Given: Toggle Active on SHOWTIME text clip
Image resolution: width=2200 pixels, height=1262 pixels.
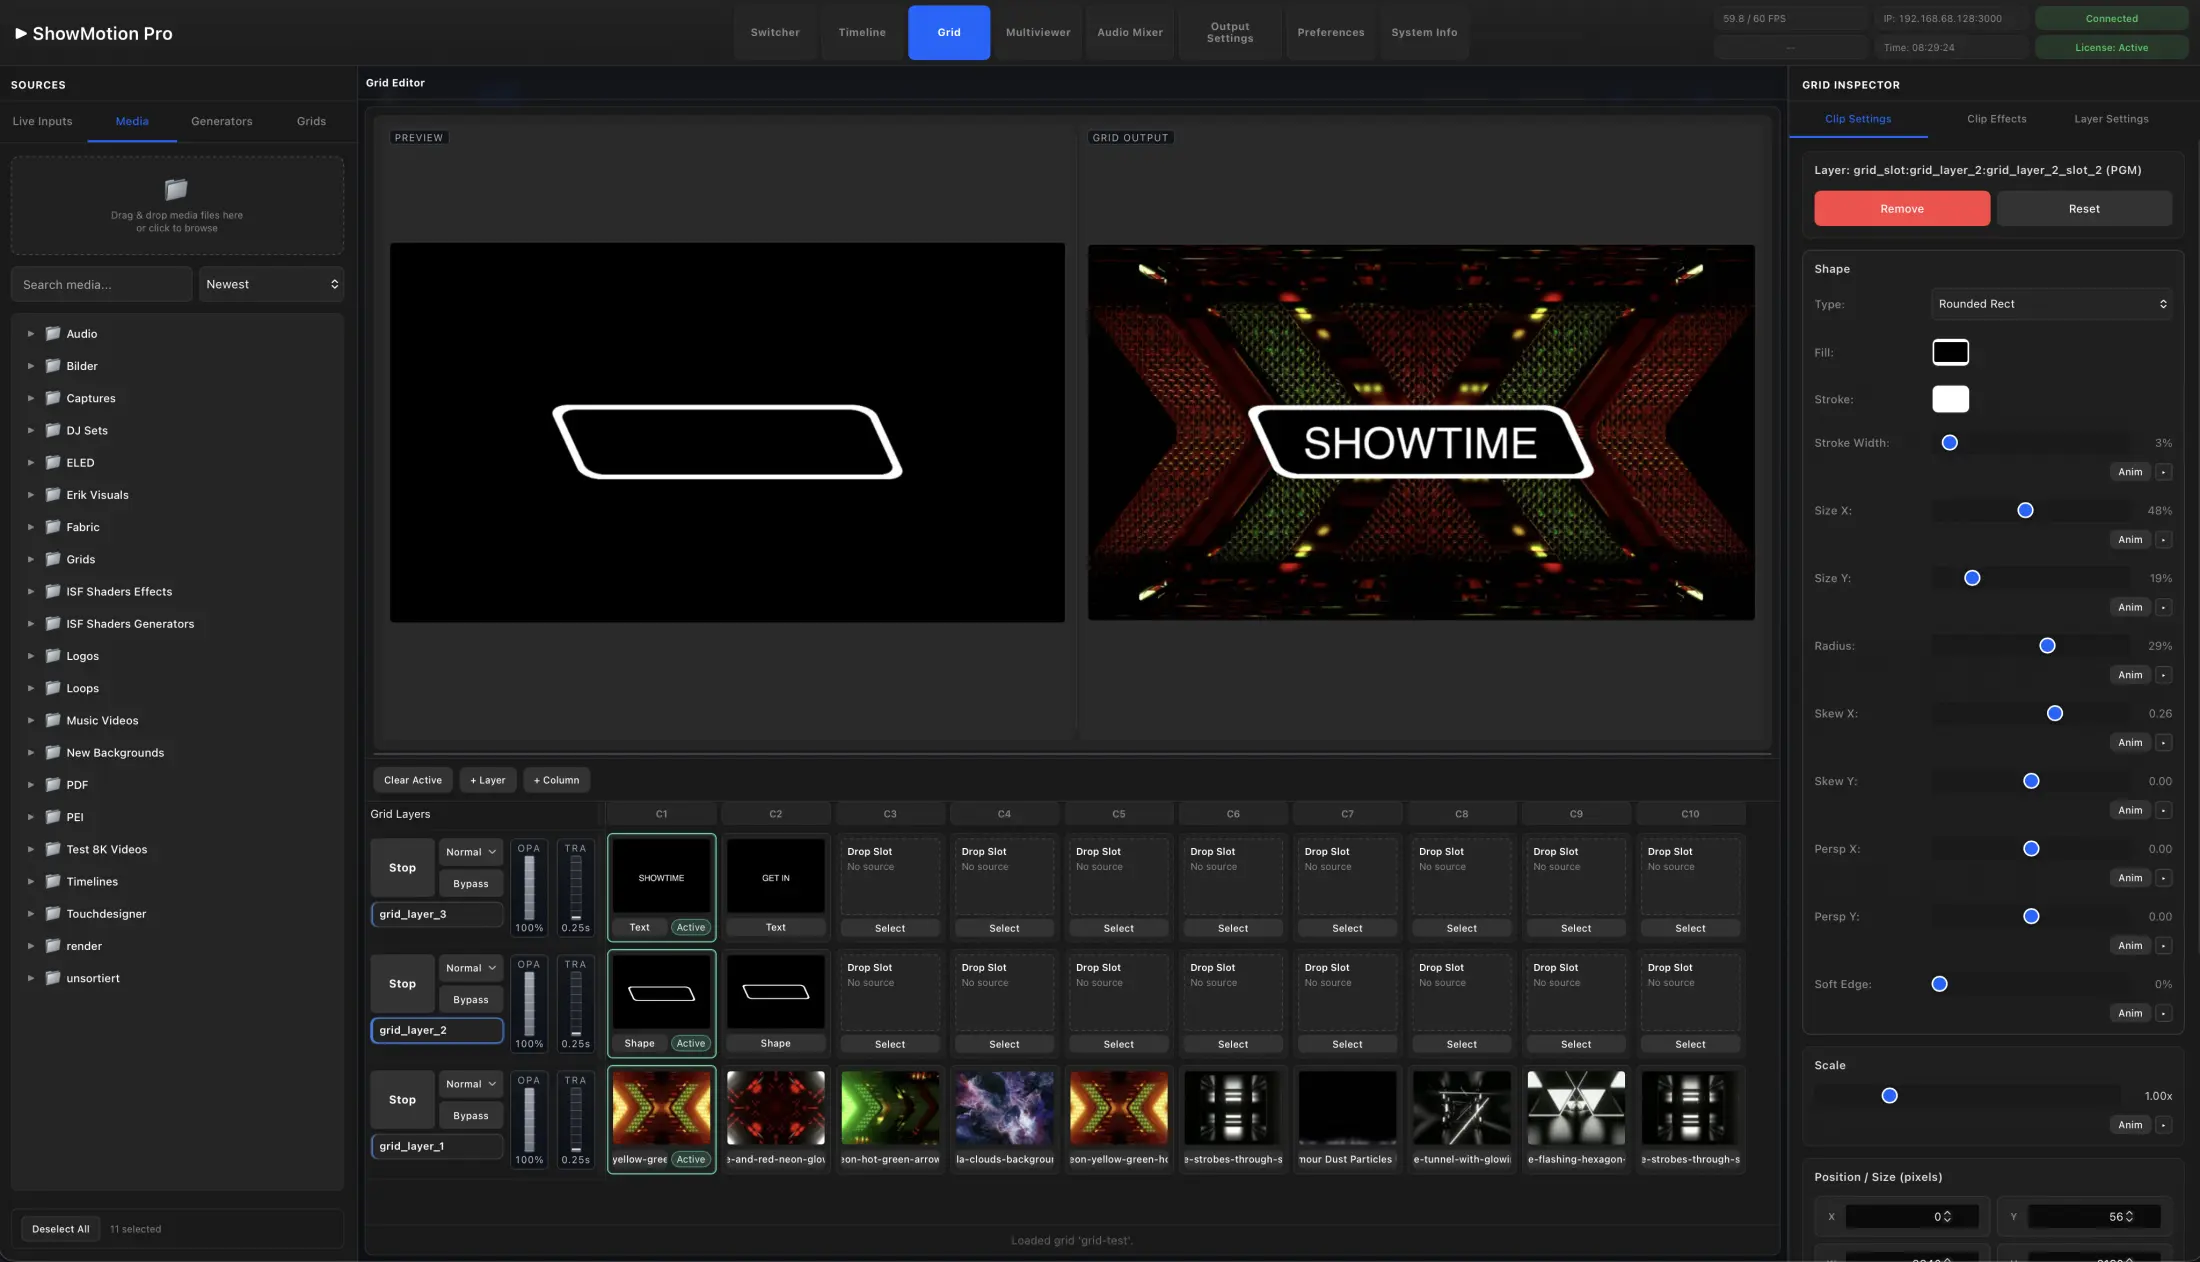Looking at the screenshot, I should point(691,927).
